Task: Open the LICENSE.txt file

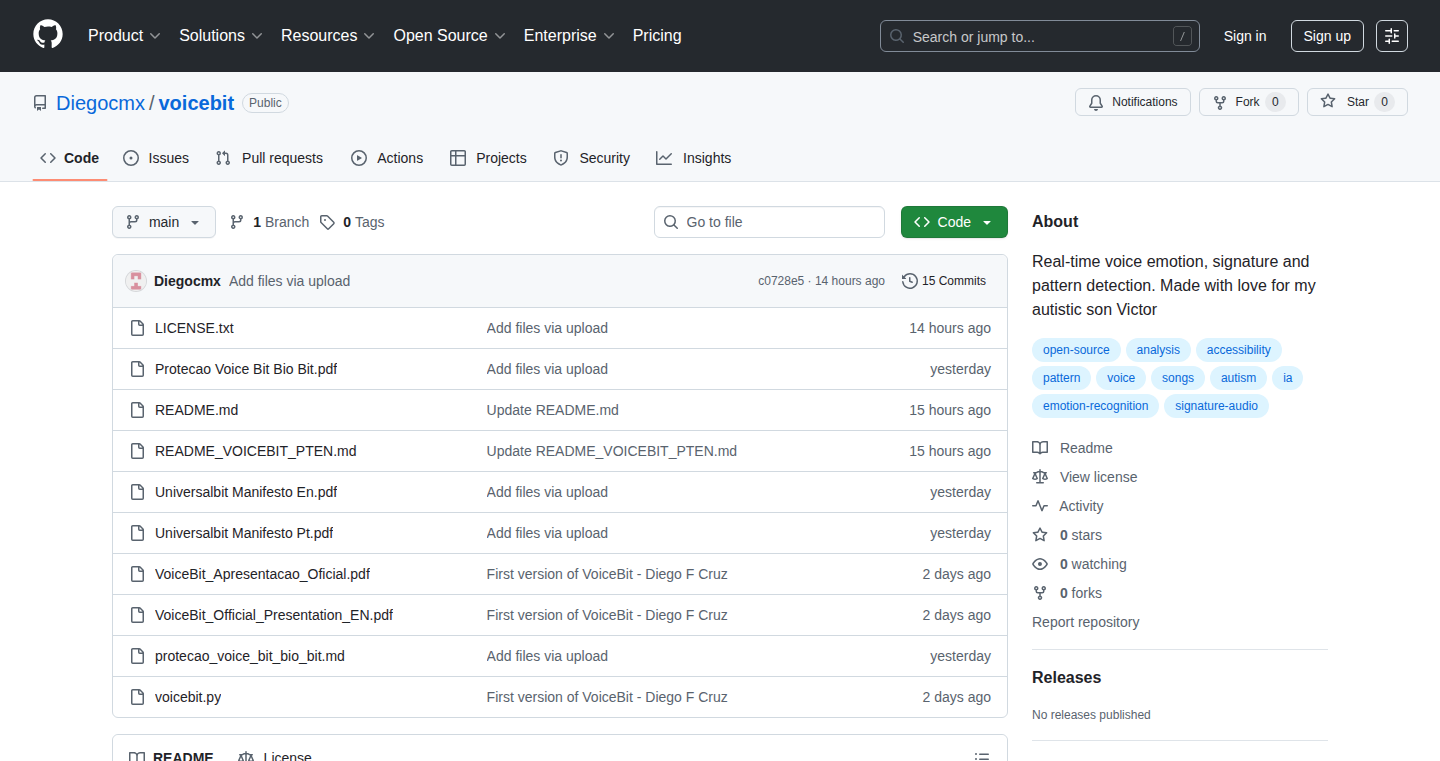Action: coord(194,328)
